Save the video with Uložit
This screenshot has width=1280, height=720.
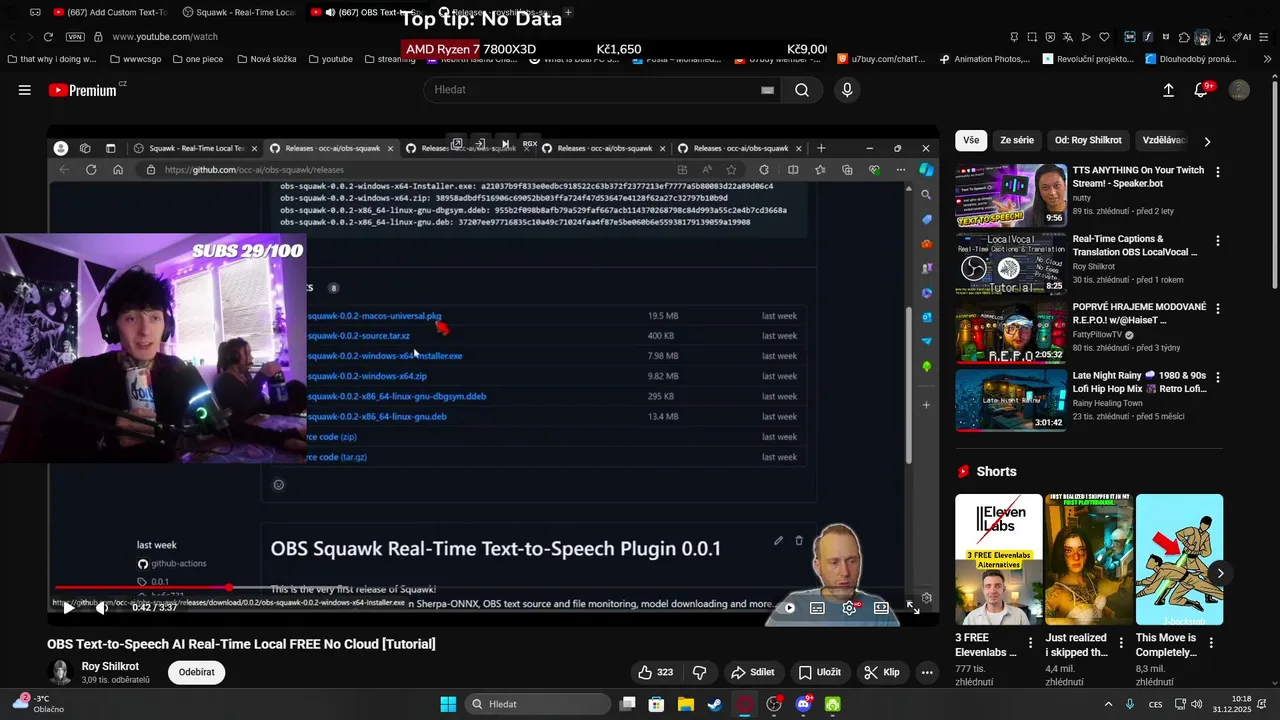(819, 672)
